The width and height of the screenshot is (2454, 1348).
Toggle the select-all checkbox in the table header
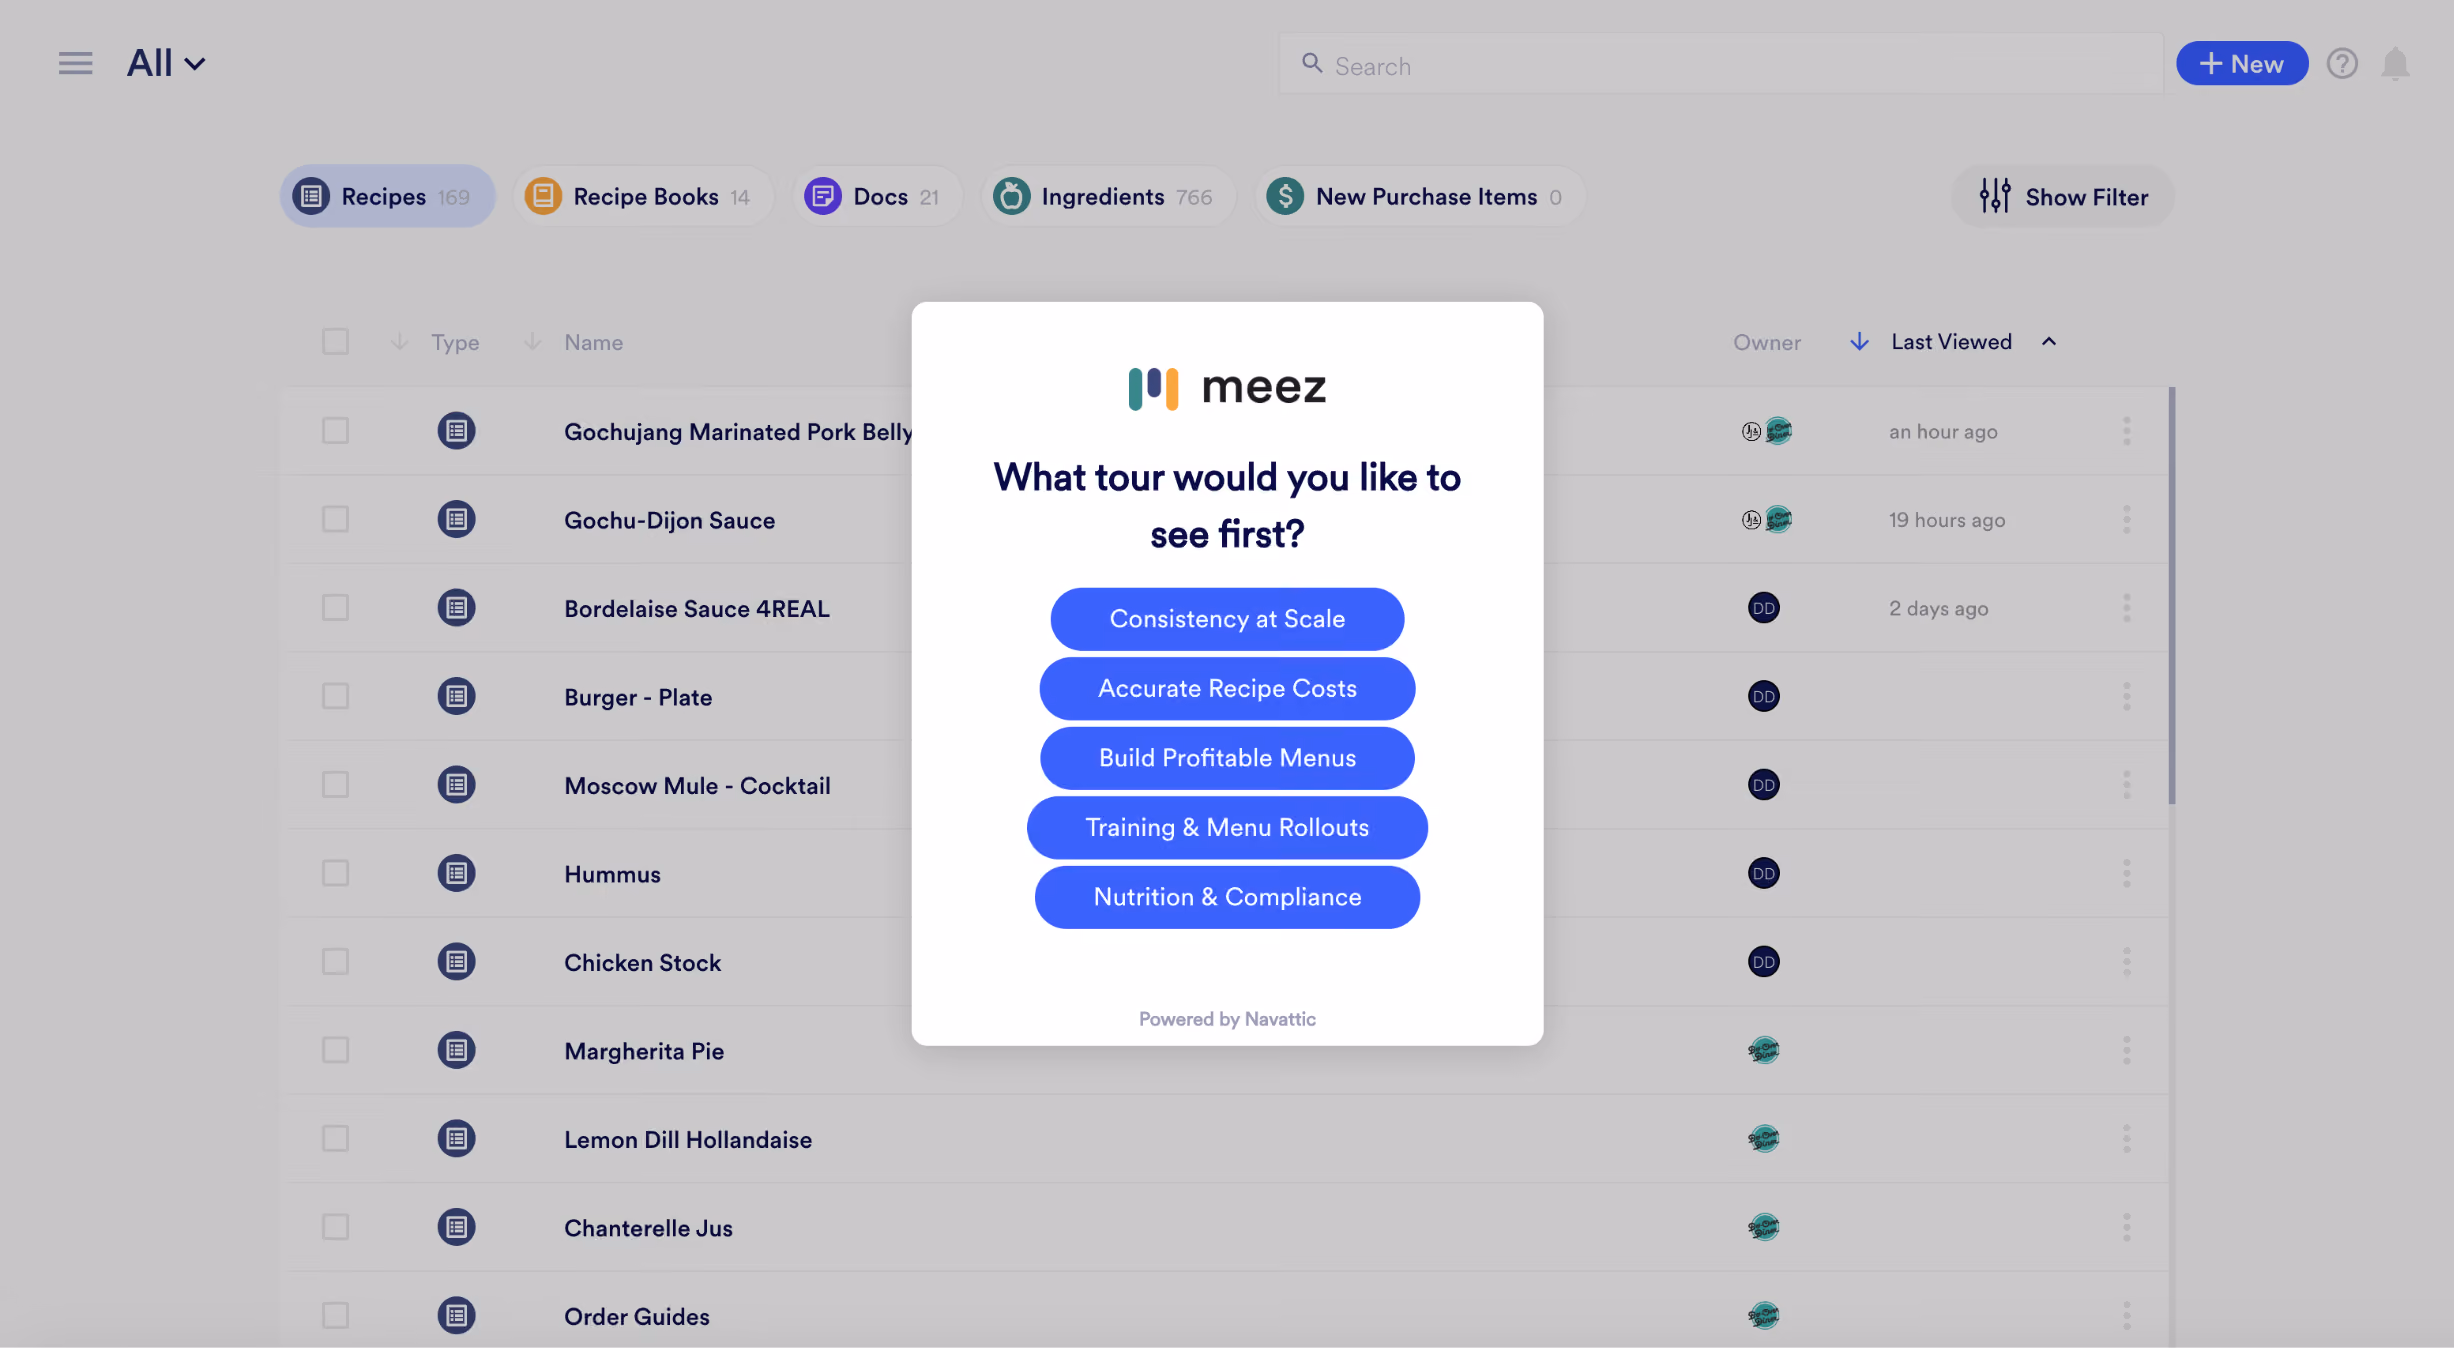[335, 342]
